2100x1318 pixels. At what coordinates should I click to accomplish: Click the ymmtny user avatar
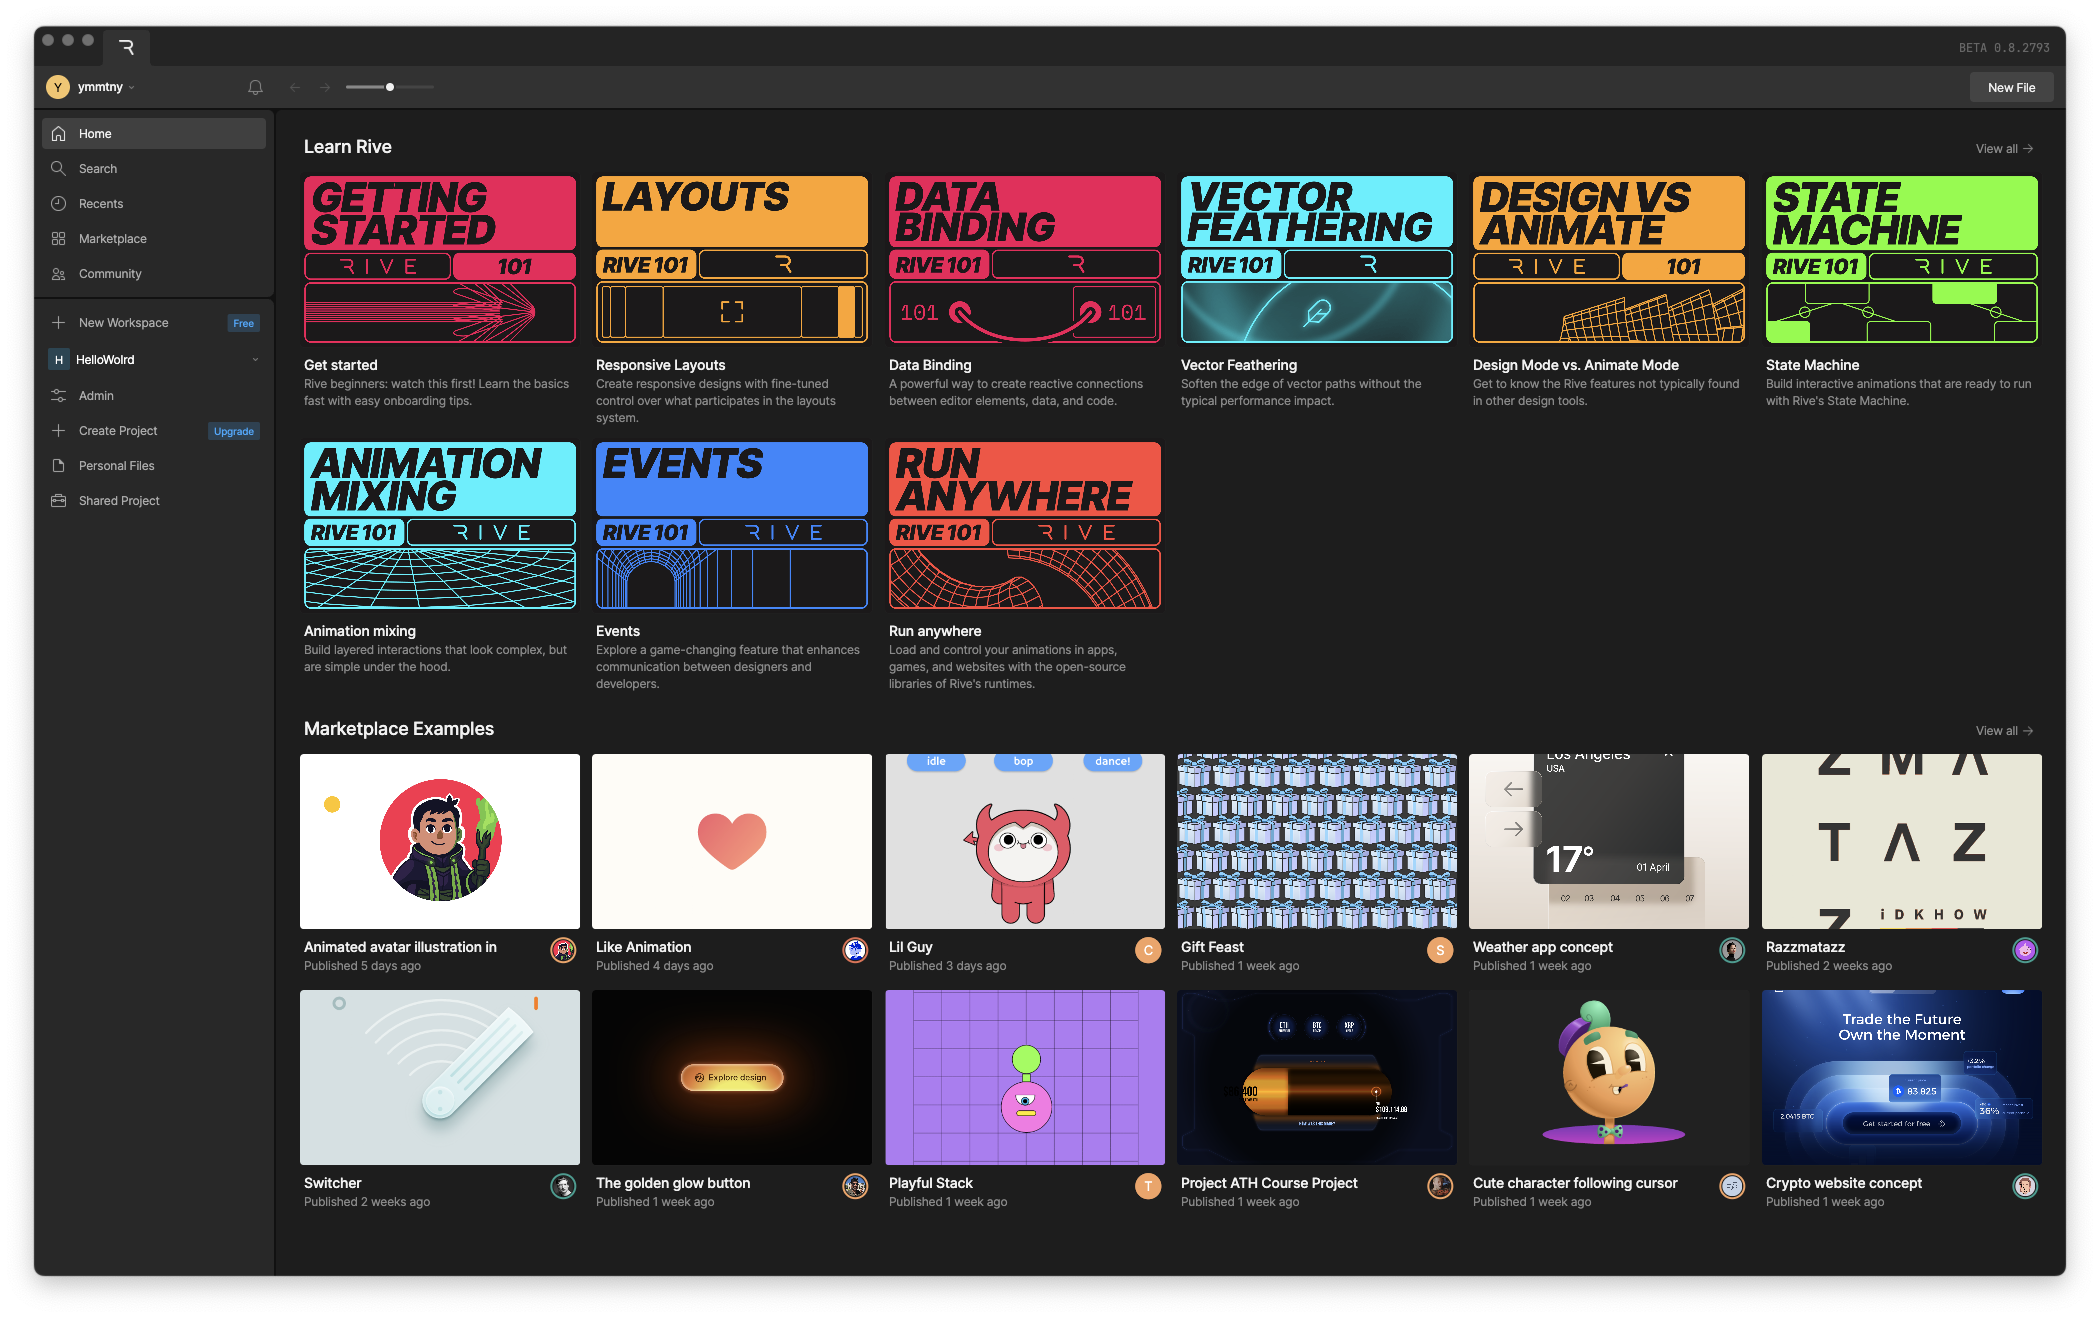(58, 87)
